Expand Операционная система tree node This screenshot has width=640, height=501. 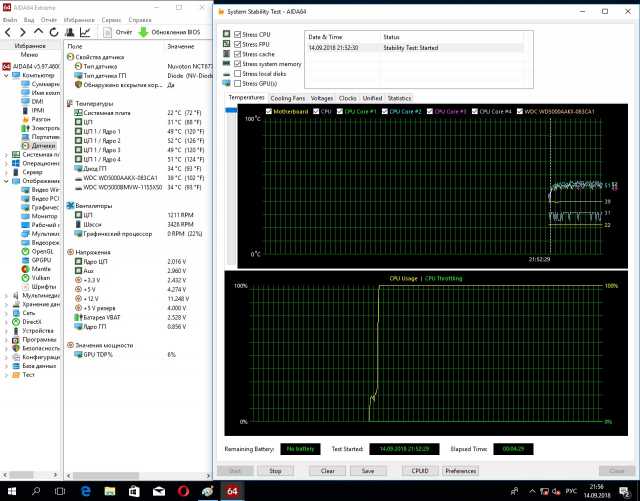click(x=6, y=163)
